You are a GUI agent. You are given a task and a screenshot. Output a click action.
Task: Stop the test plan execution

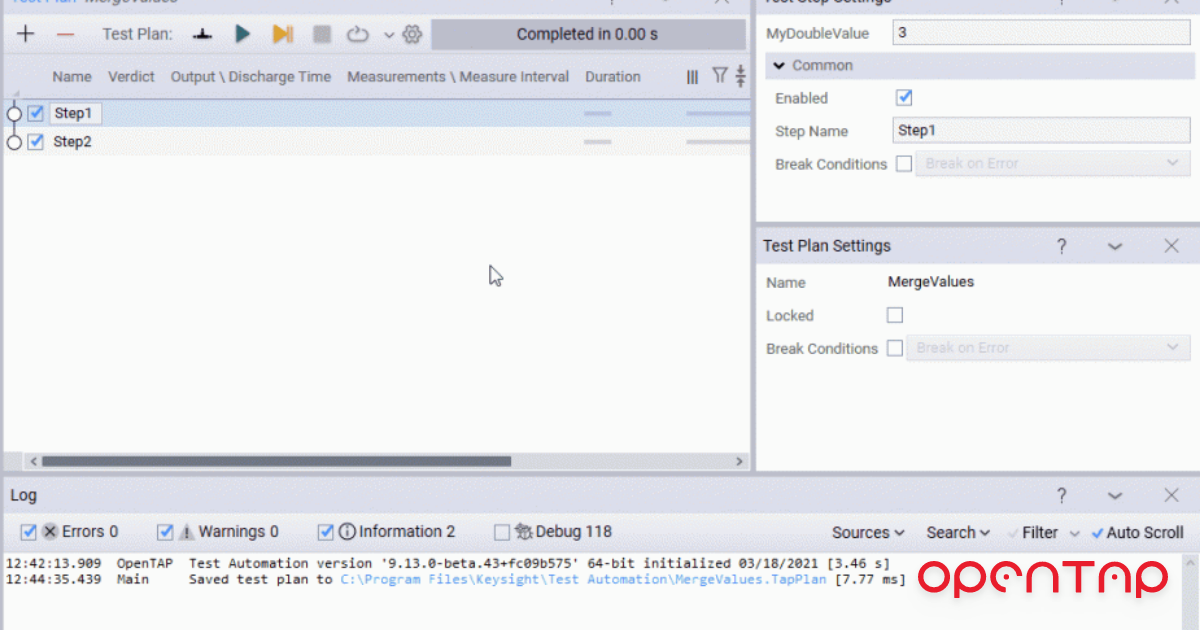pos(321,33)
